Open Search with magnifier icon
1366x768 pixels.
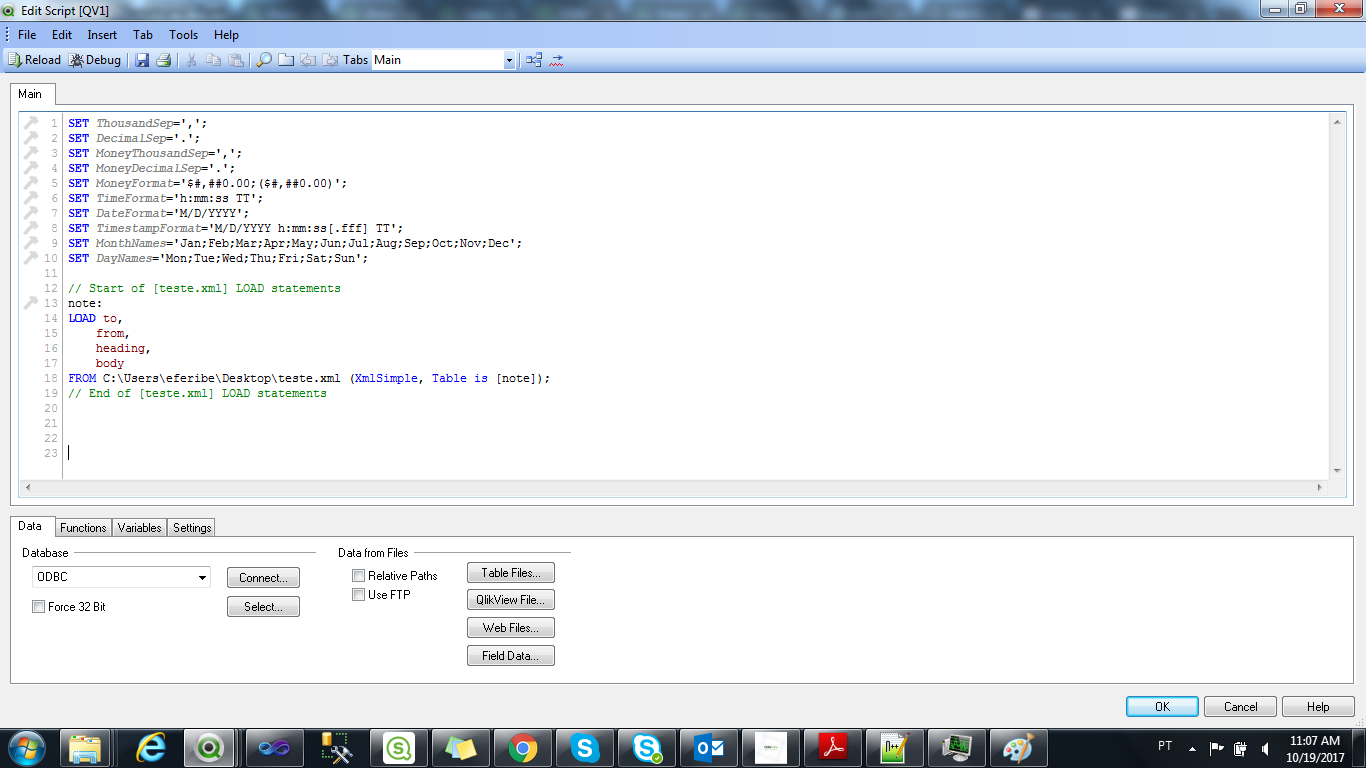click(264, 60)
